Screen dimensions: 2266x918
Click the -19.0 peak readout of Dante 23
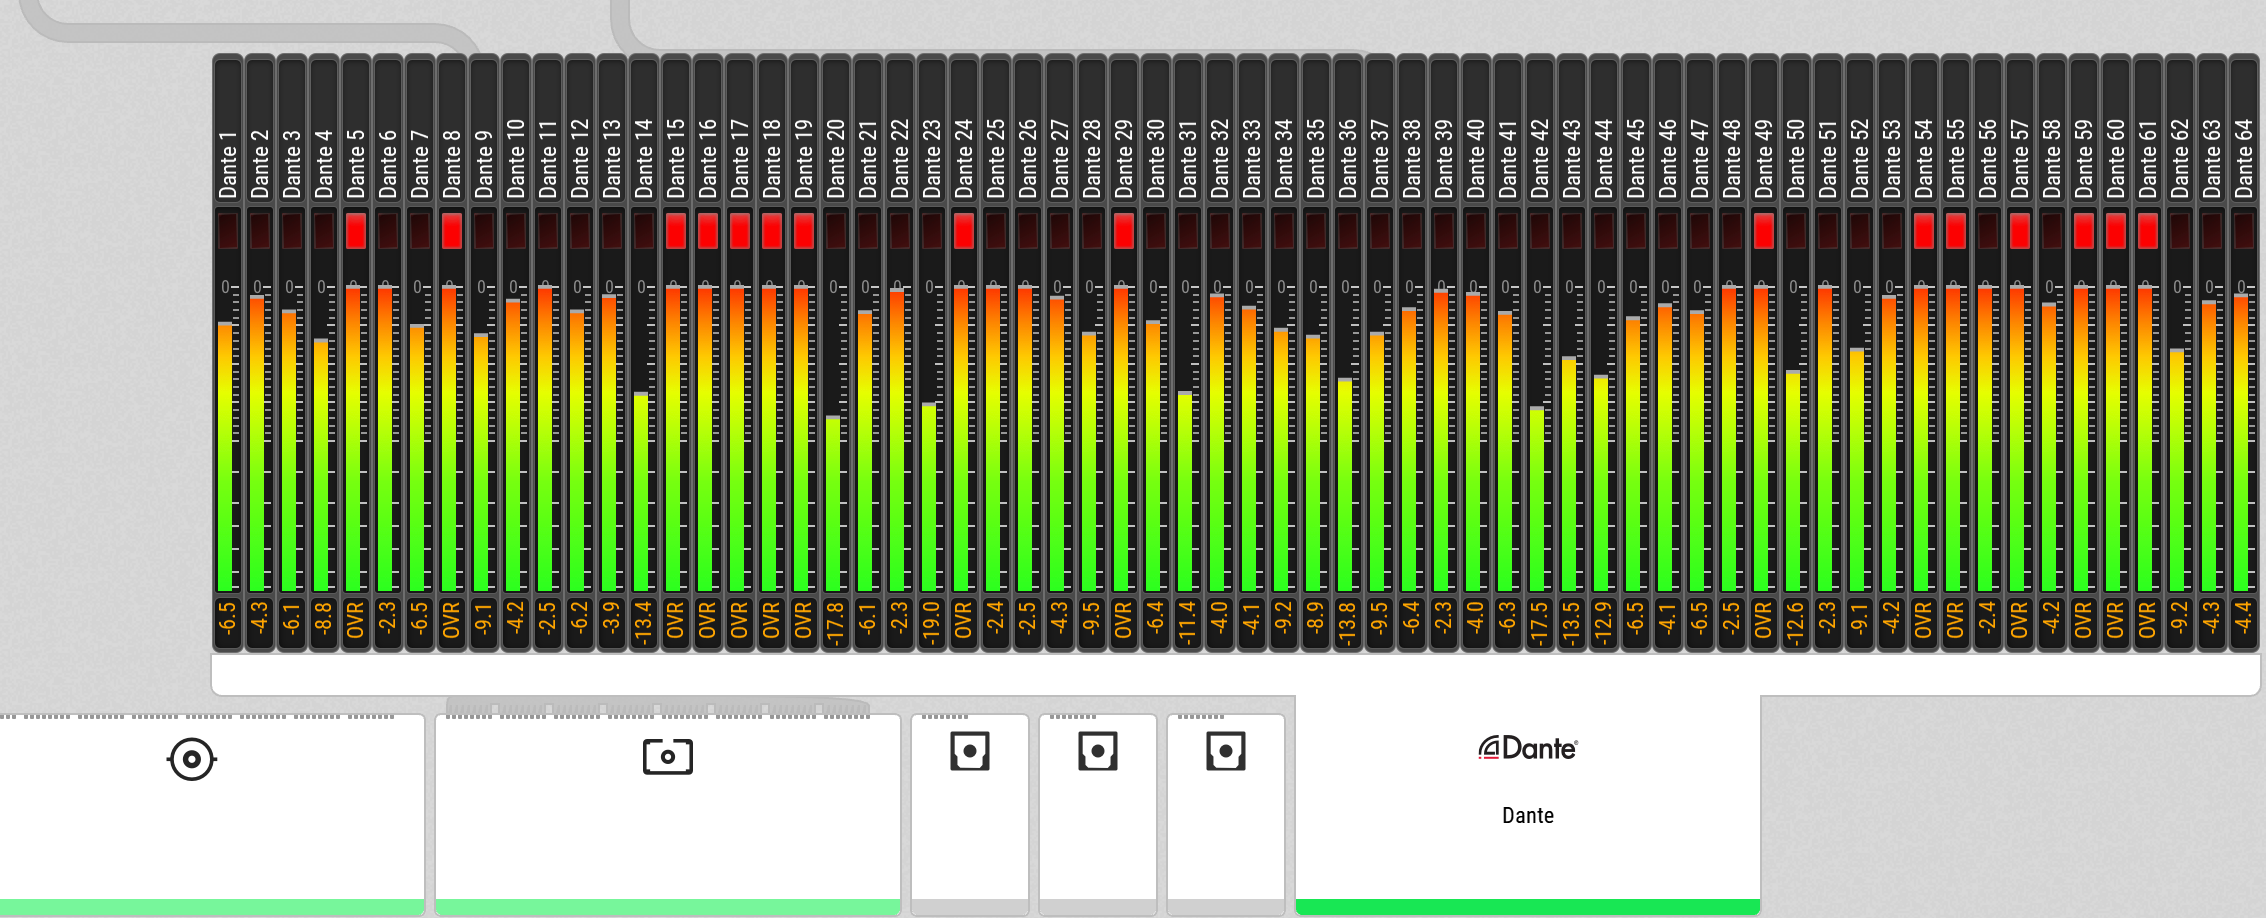pyautogui.click(x=932, y=622)
